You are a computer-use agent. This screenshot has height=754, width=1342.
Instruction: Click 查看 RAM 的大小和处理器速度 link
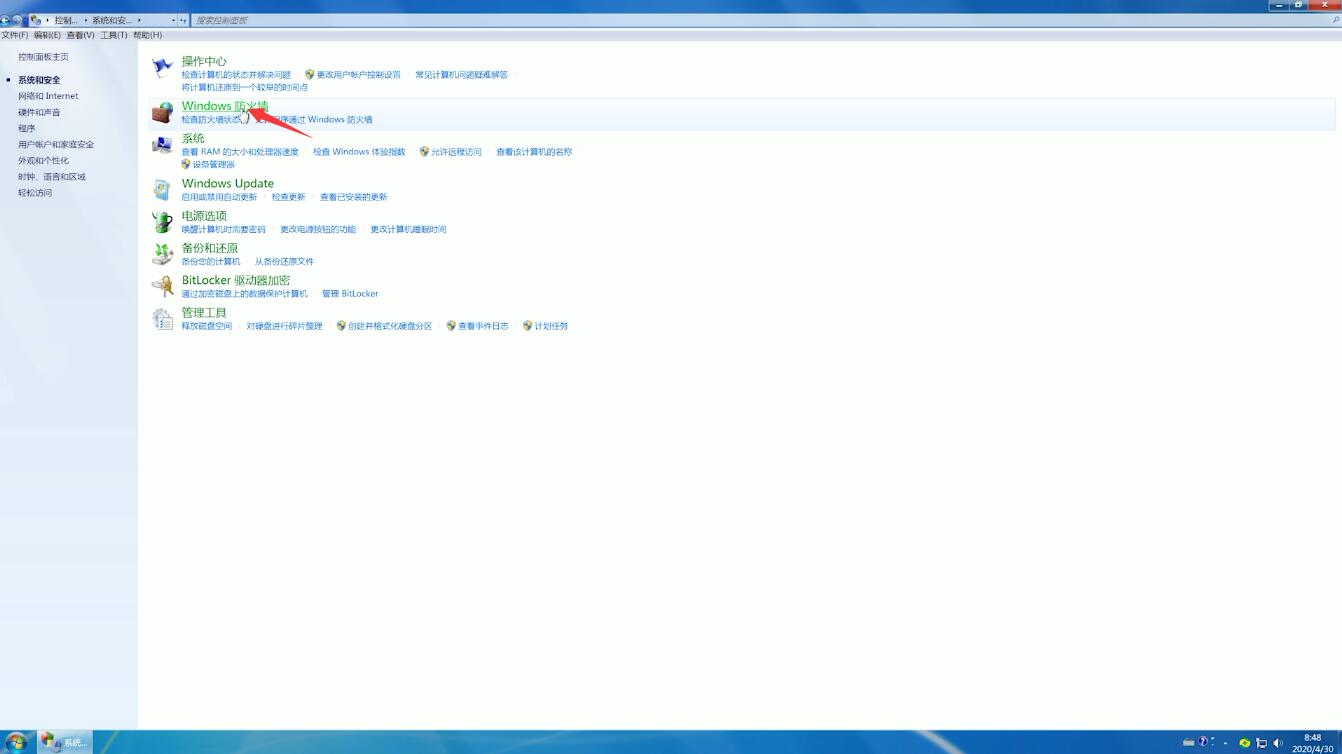tap(240, 152)
